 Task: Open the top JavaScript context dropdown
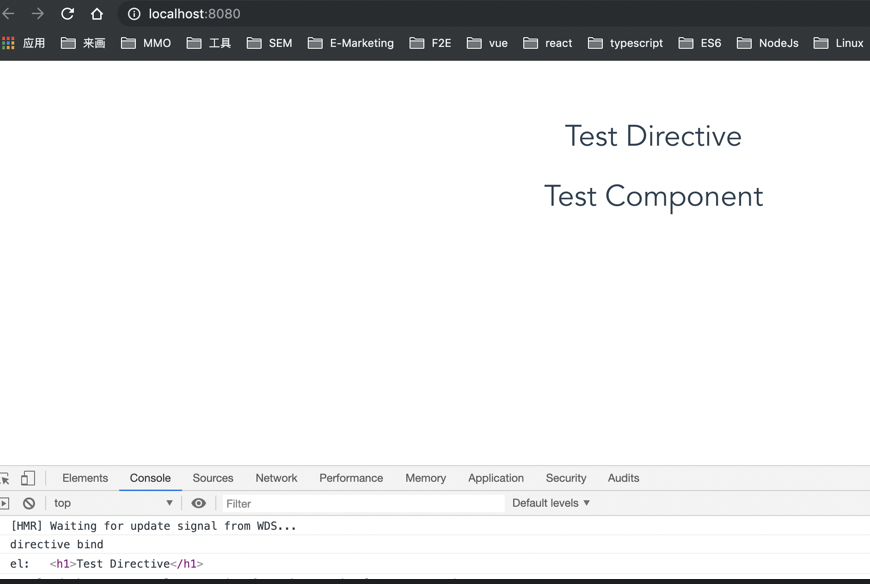[x=113, y=503]
